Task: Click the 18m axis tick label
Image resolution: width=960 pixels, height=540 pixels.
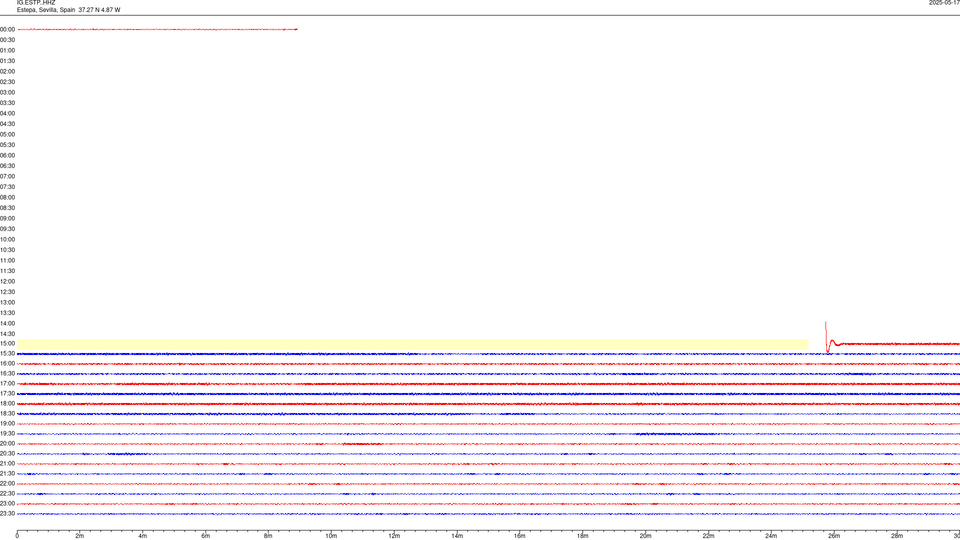Action: 583,536
